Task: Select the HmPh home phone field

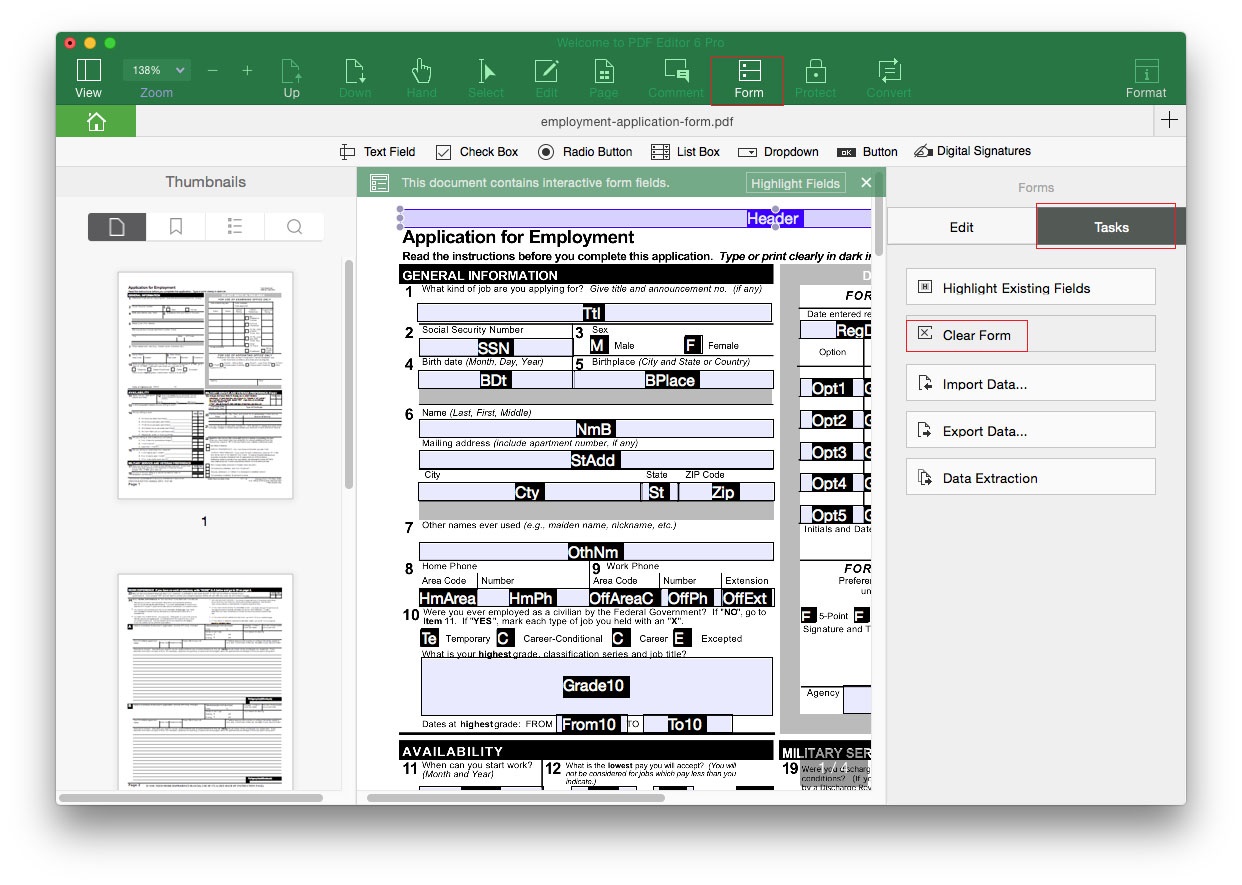Action: point(531,598)
